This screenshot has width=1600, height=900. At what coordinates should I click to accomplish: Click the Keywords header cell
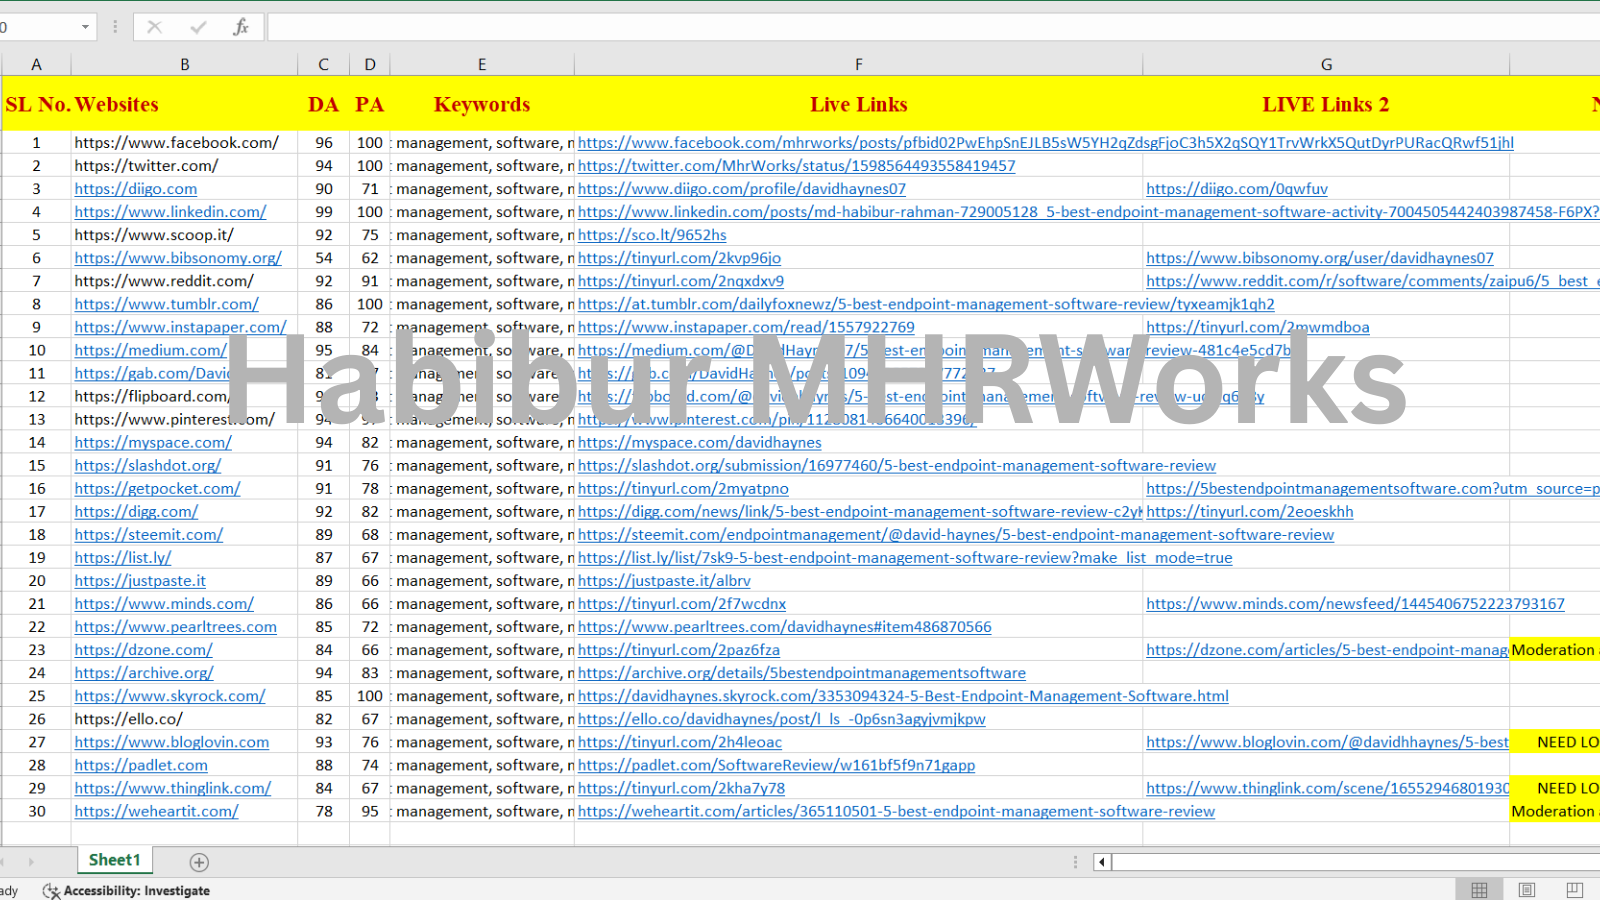tap(481, 104)
